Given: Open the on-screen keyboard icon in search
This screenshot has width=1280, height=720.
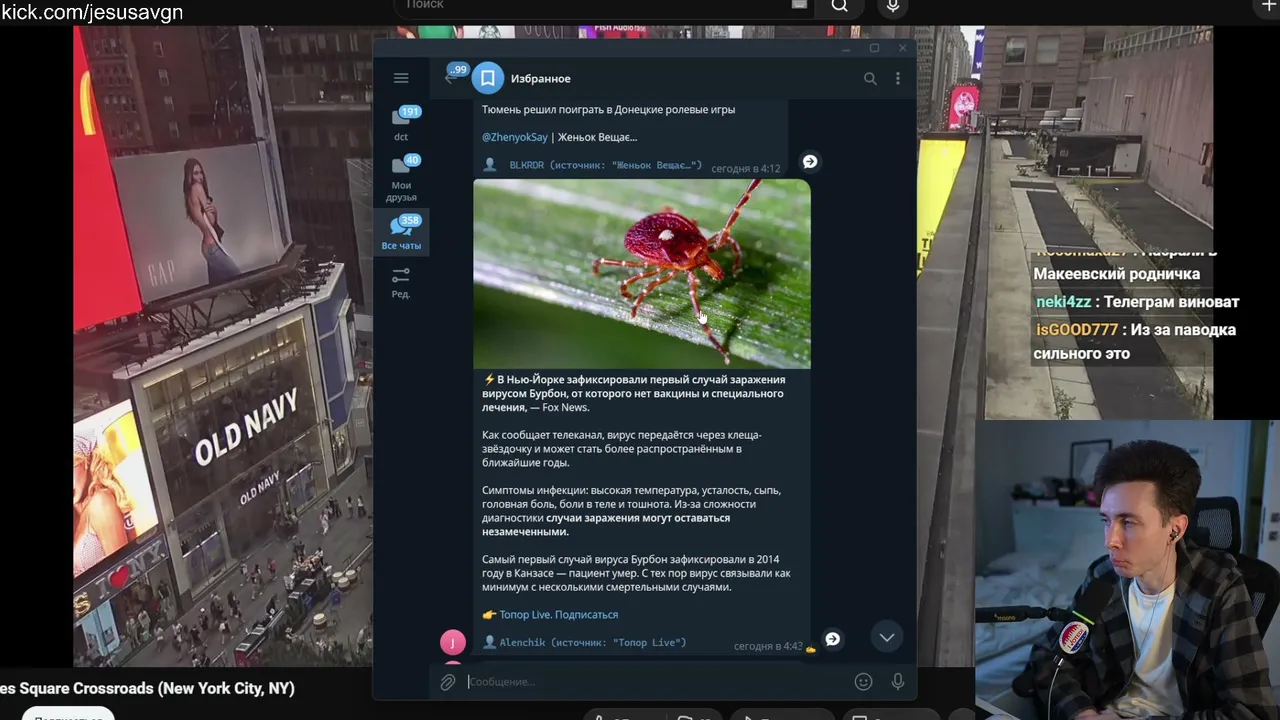Looking at the screenshot, I should tap(799, 5).
